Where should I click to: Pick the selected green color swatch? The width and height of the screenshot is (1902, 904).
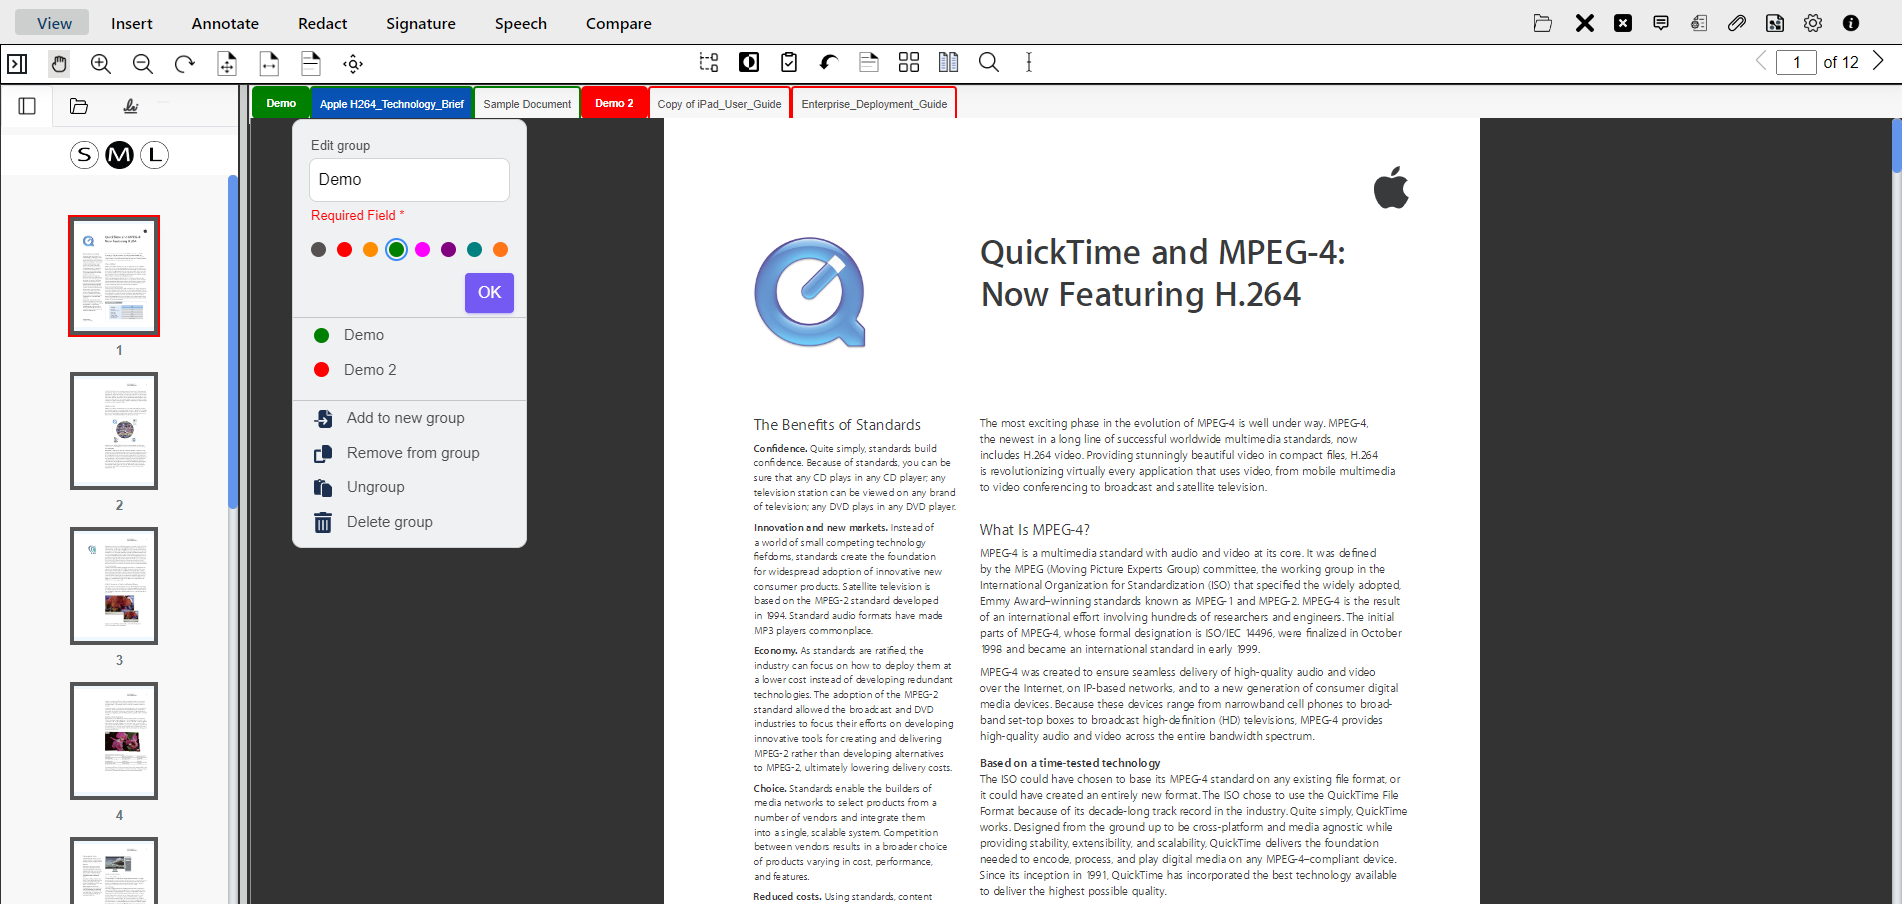pos(396,250)
